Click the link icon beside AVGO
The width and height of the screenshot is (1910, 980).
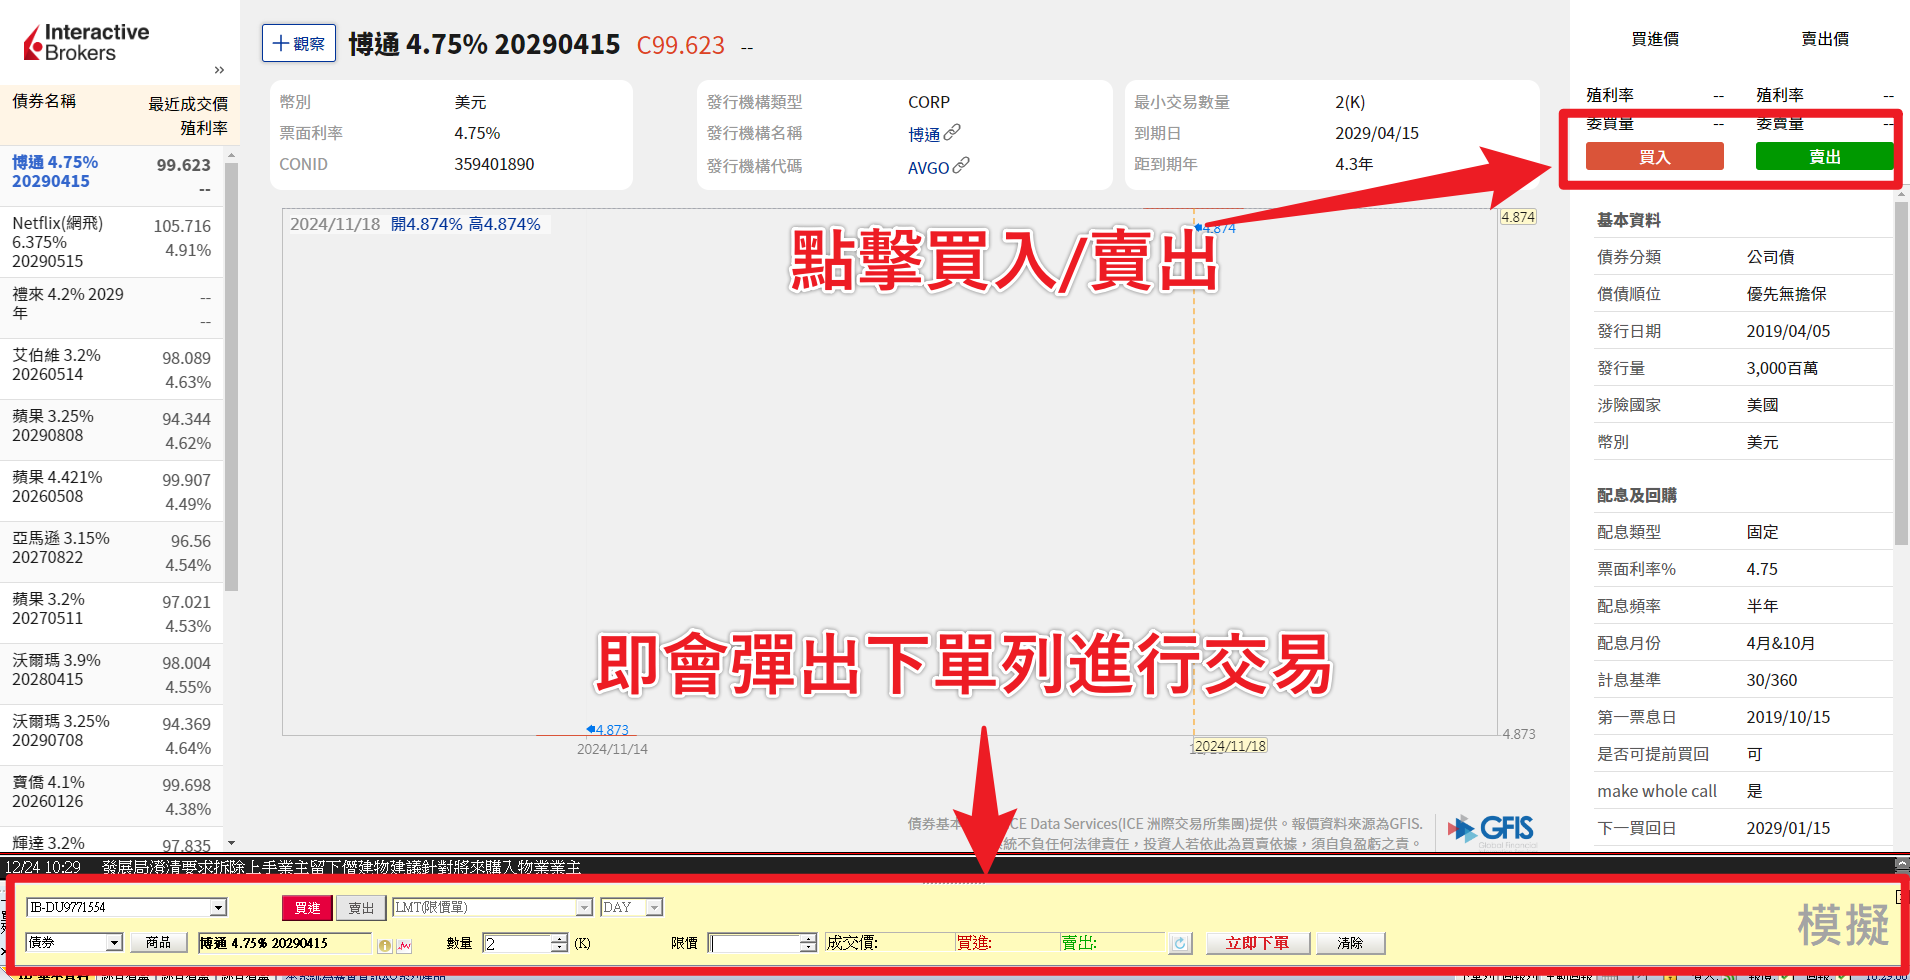click(961, 165)
